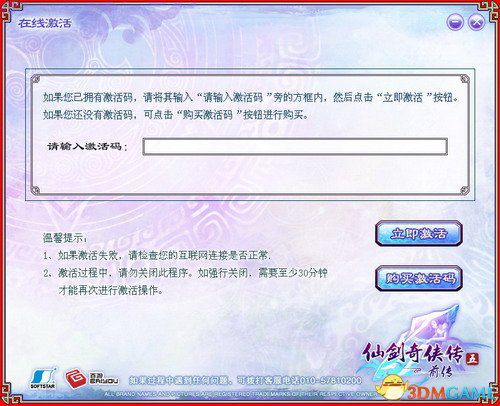This screenshot has width=500, height=406.
Task: Click the first tip about network connection
Action: (x=157, y=256)
